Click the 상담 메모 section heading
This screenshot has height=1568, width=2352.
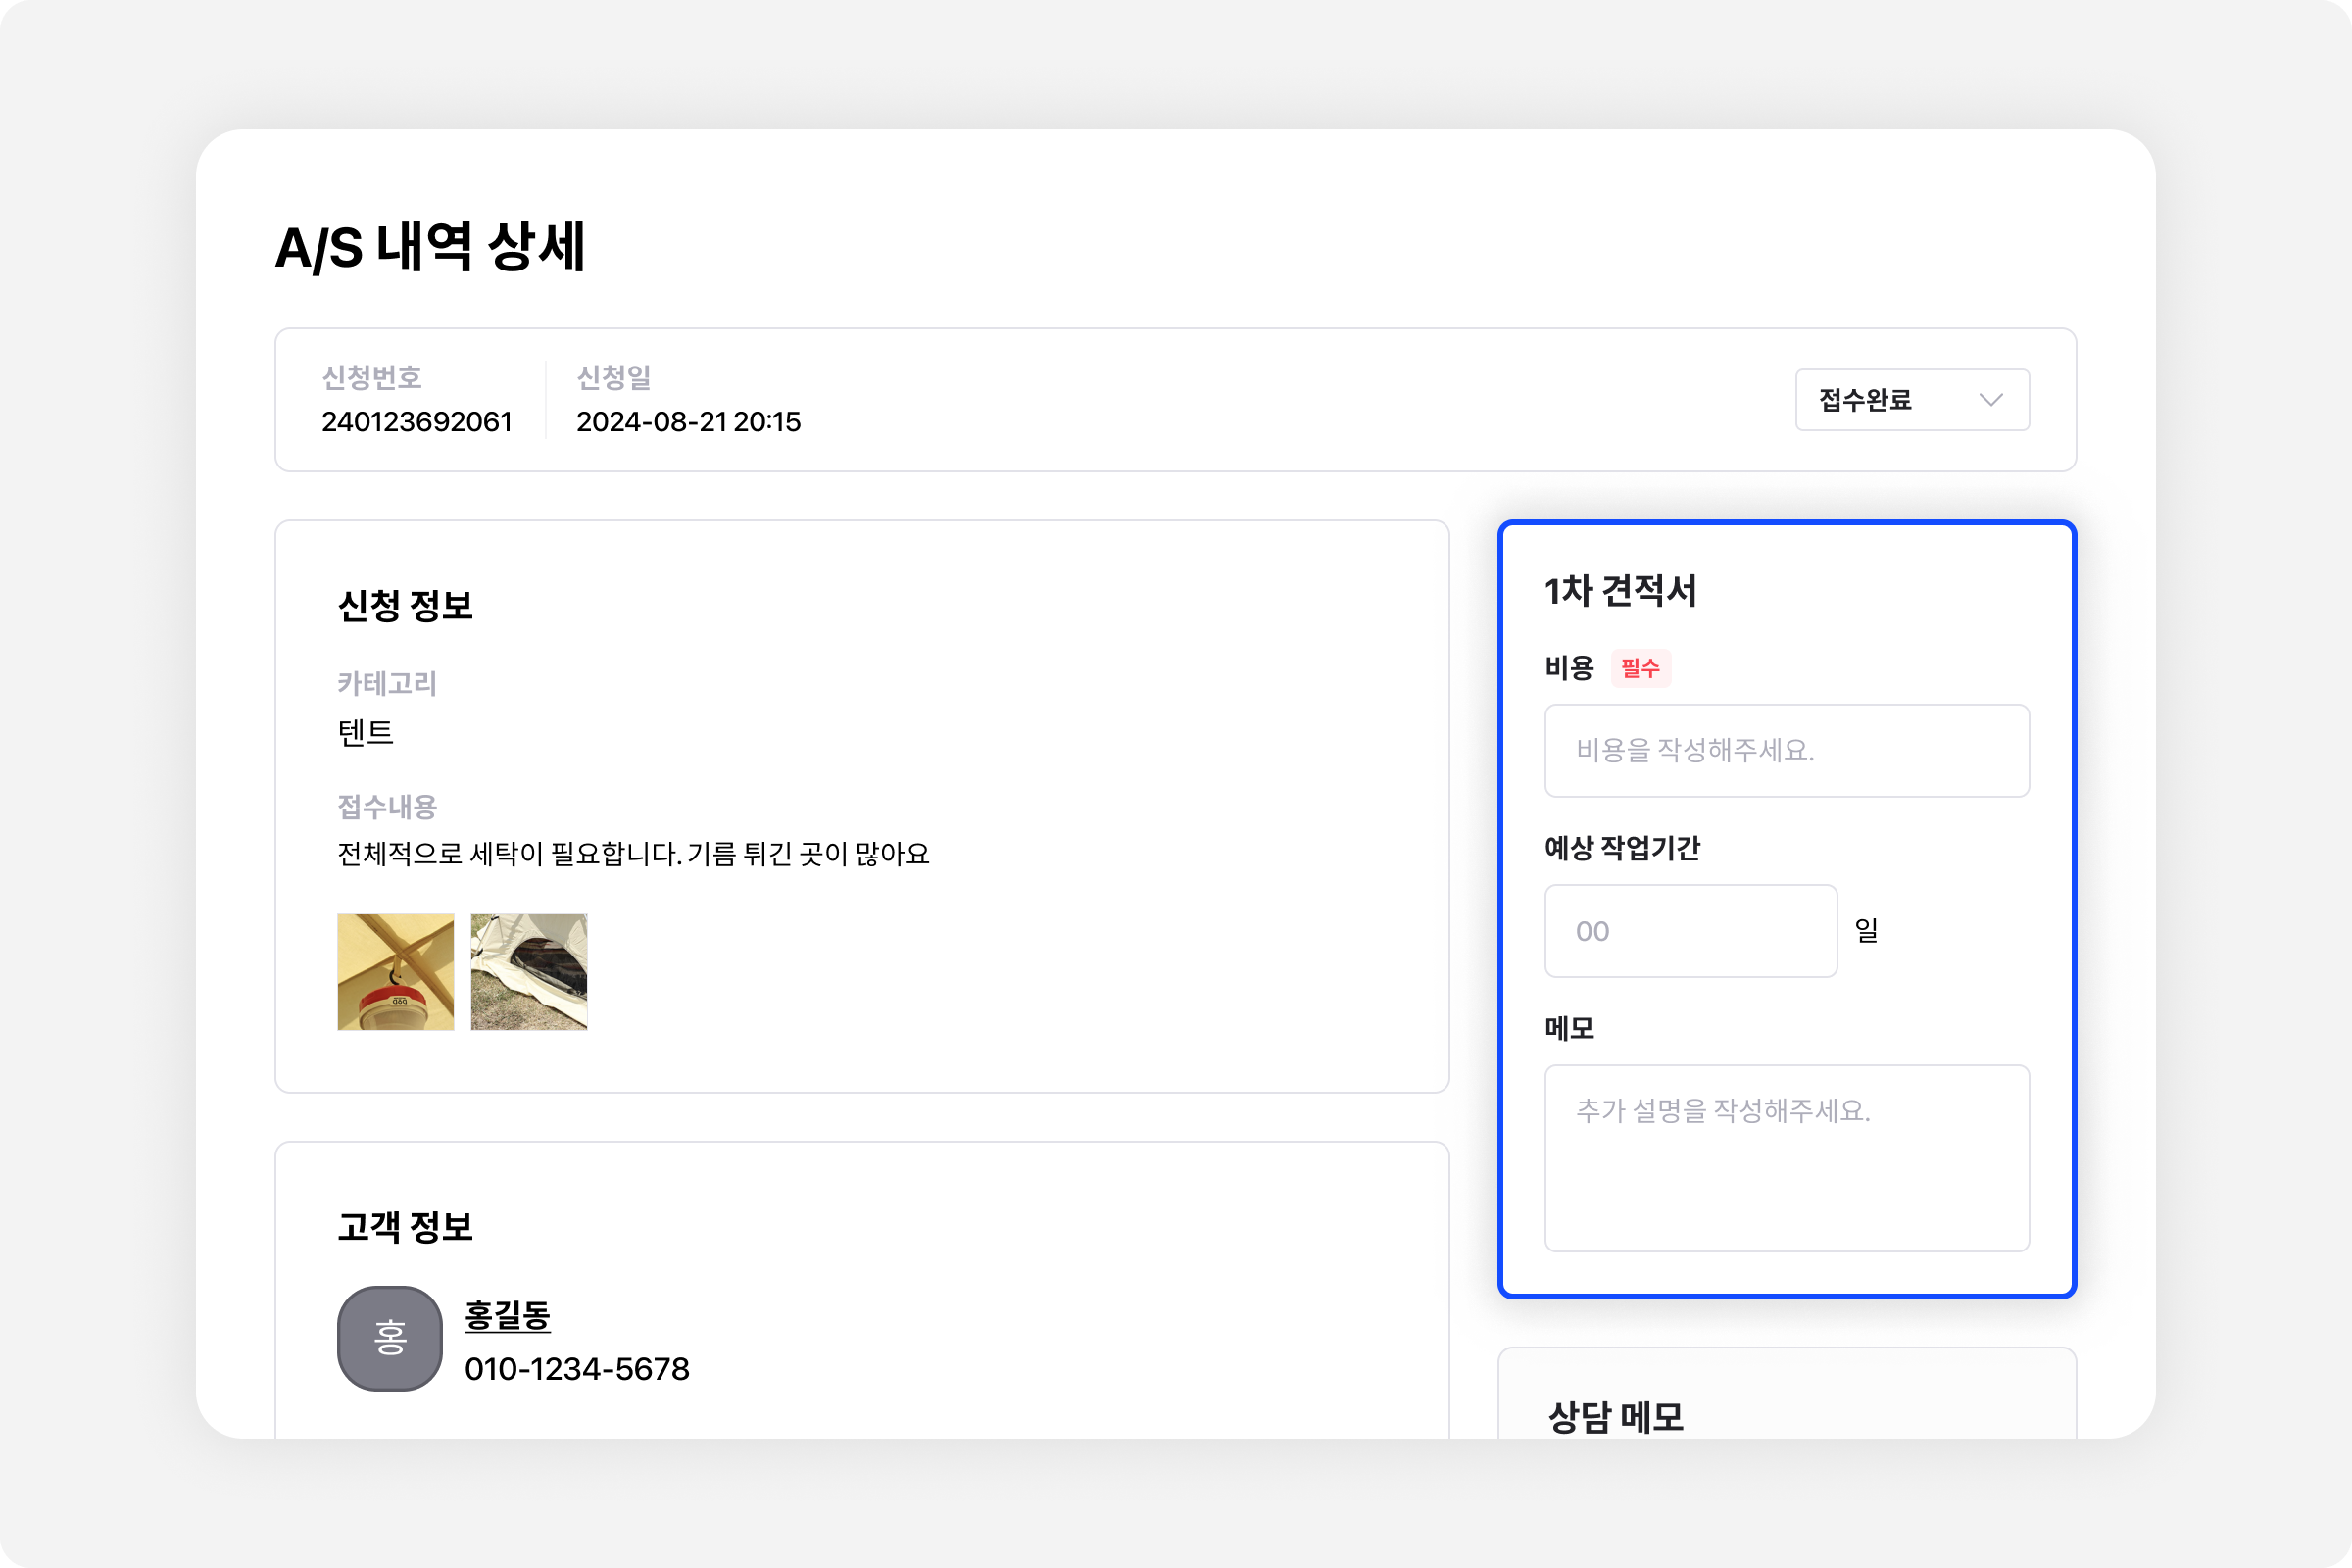pyautogui.click(x=1615, y=1416)
